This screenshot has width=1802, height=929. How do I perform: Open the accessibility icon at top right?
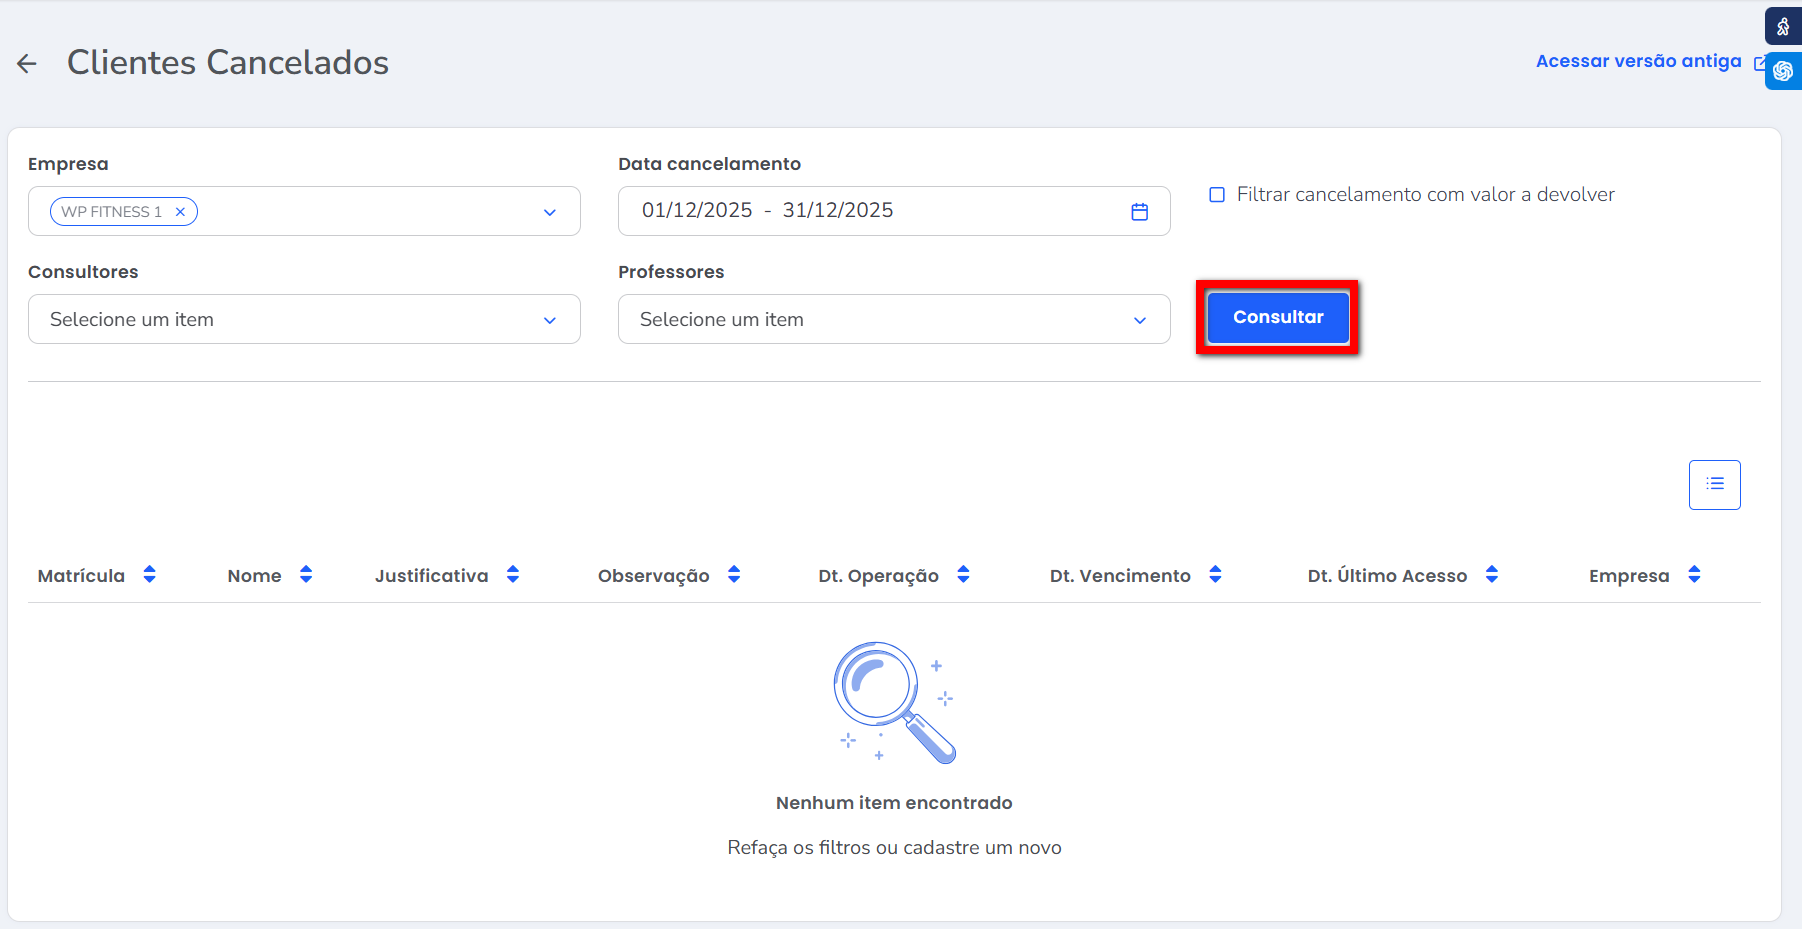(1782, 27)
